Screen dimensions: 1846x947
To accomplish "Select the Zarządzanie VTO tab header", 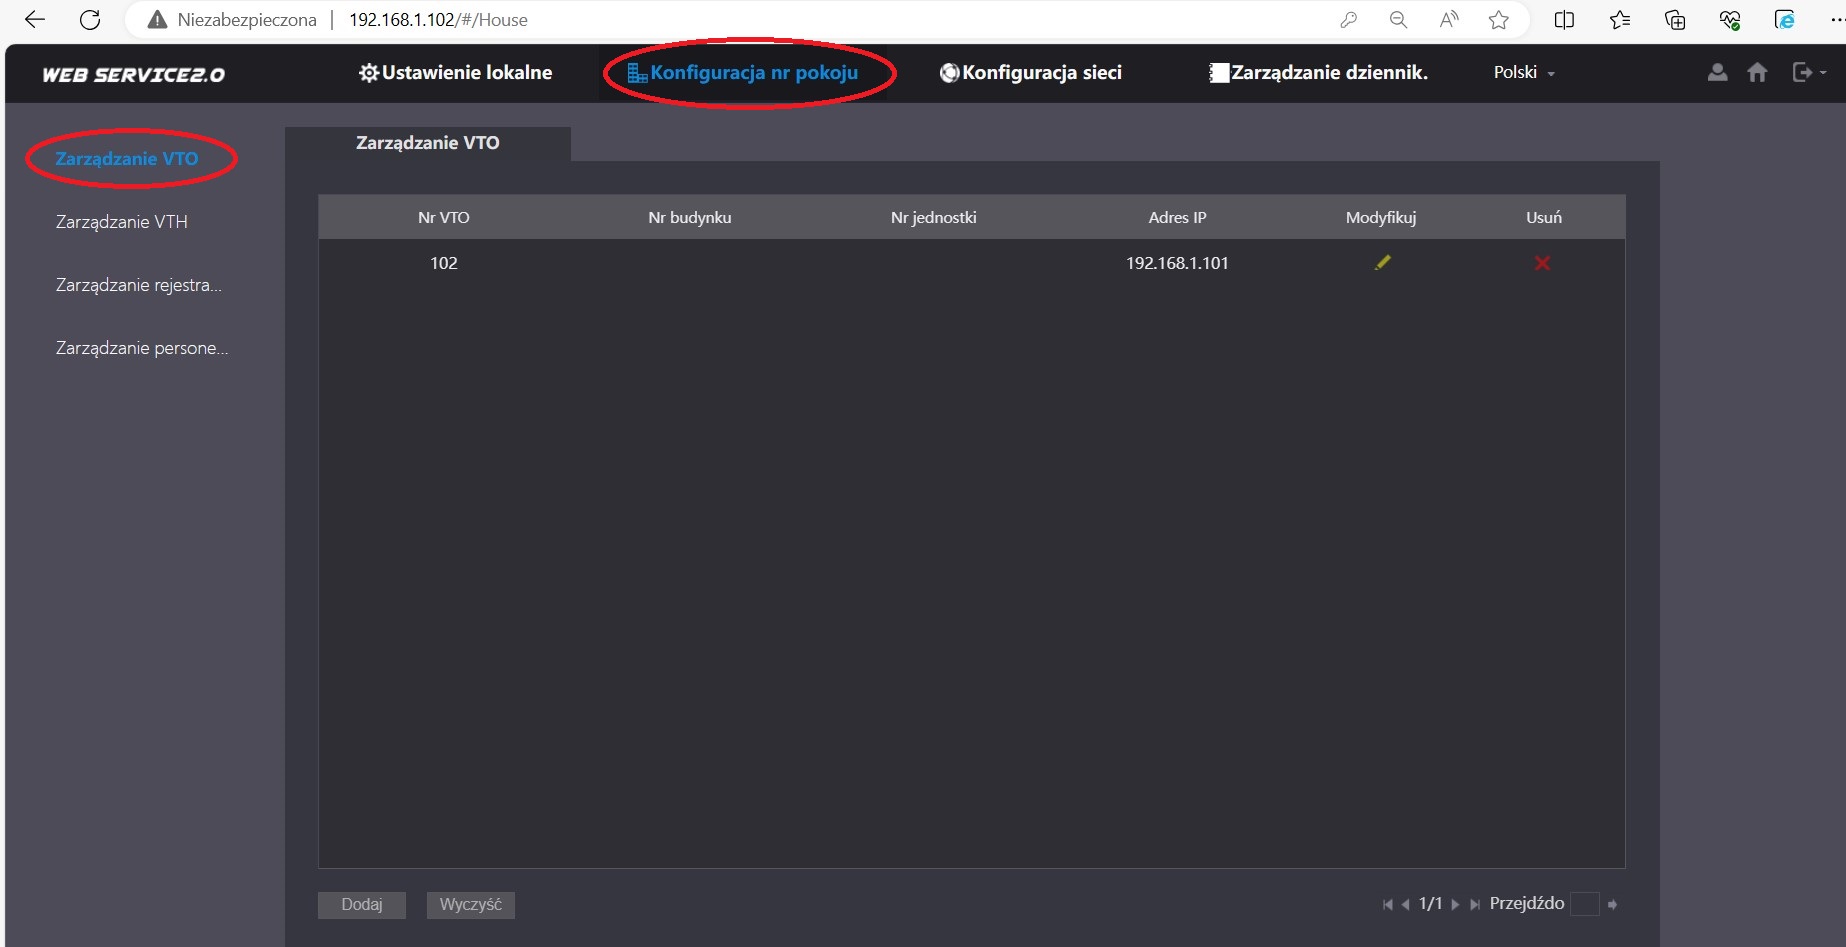I will (x=428, y=143).
